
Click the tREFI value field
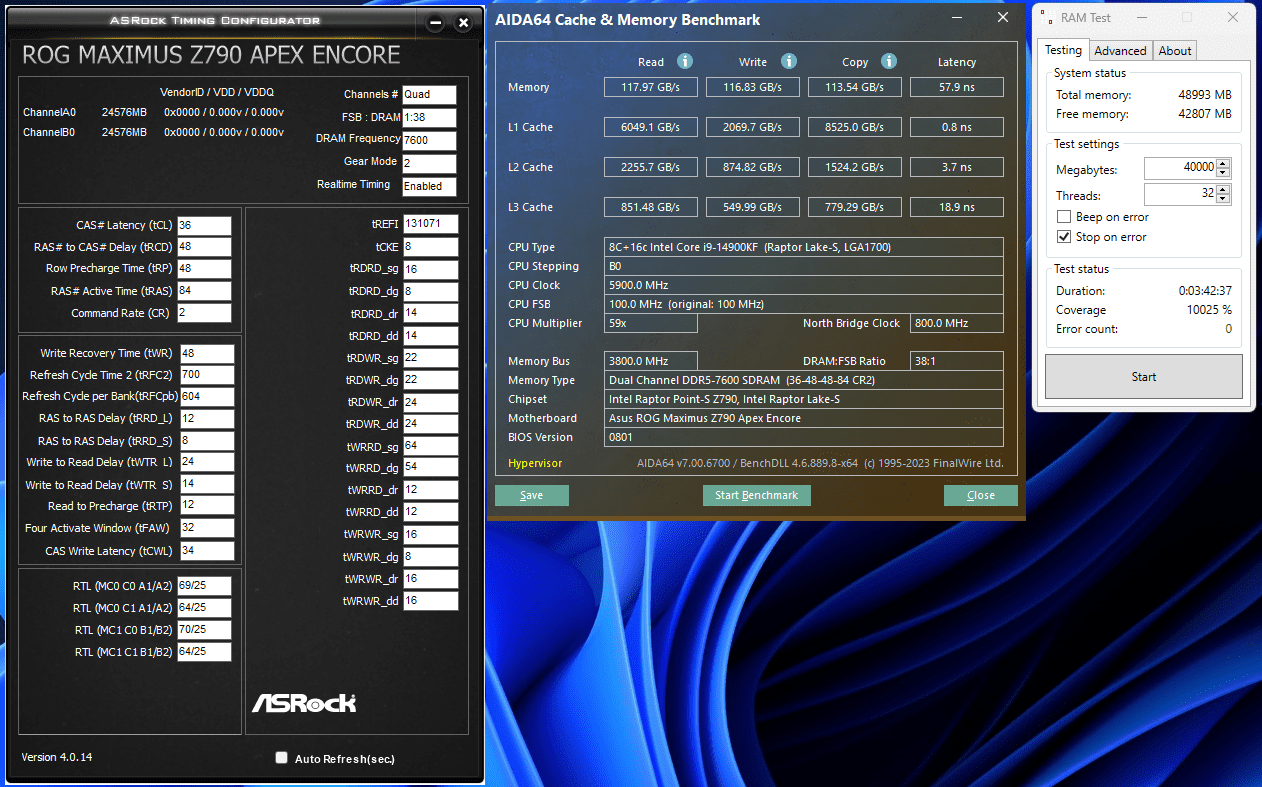(x=431, y=224)
